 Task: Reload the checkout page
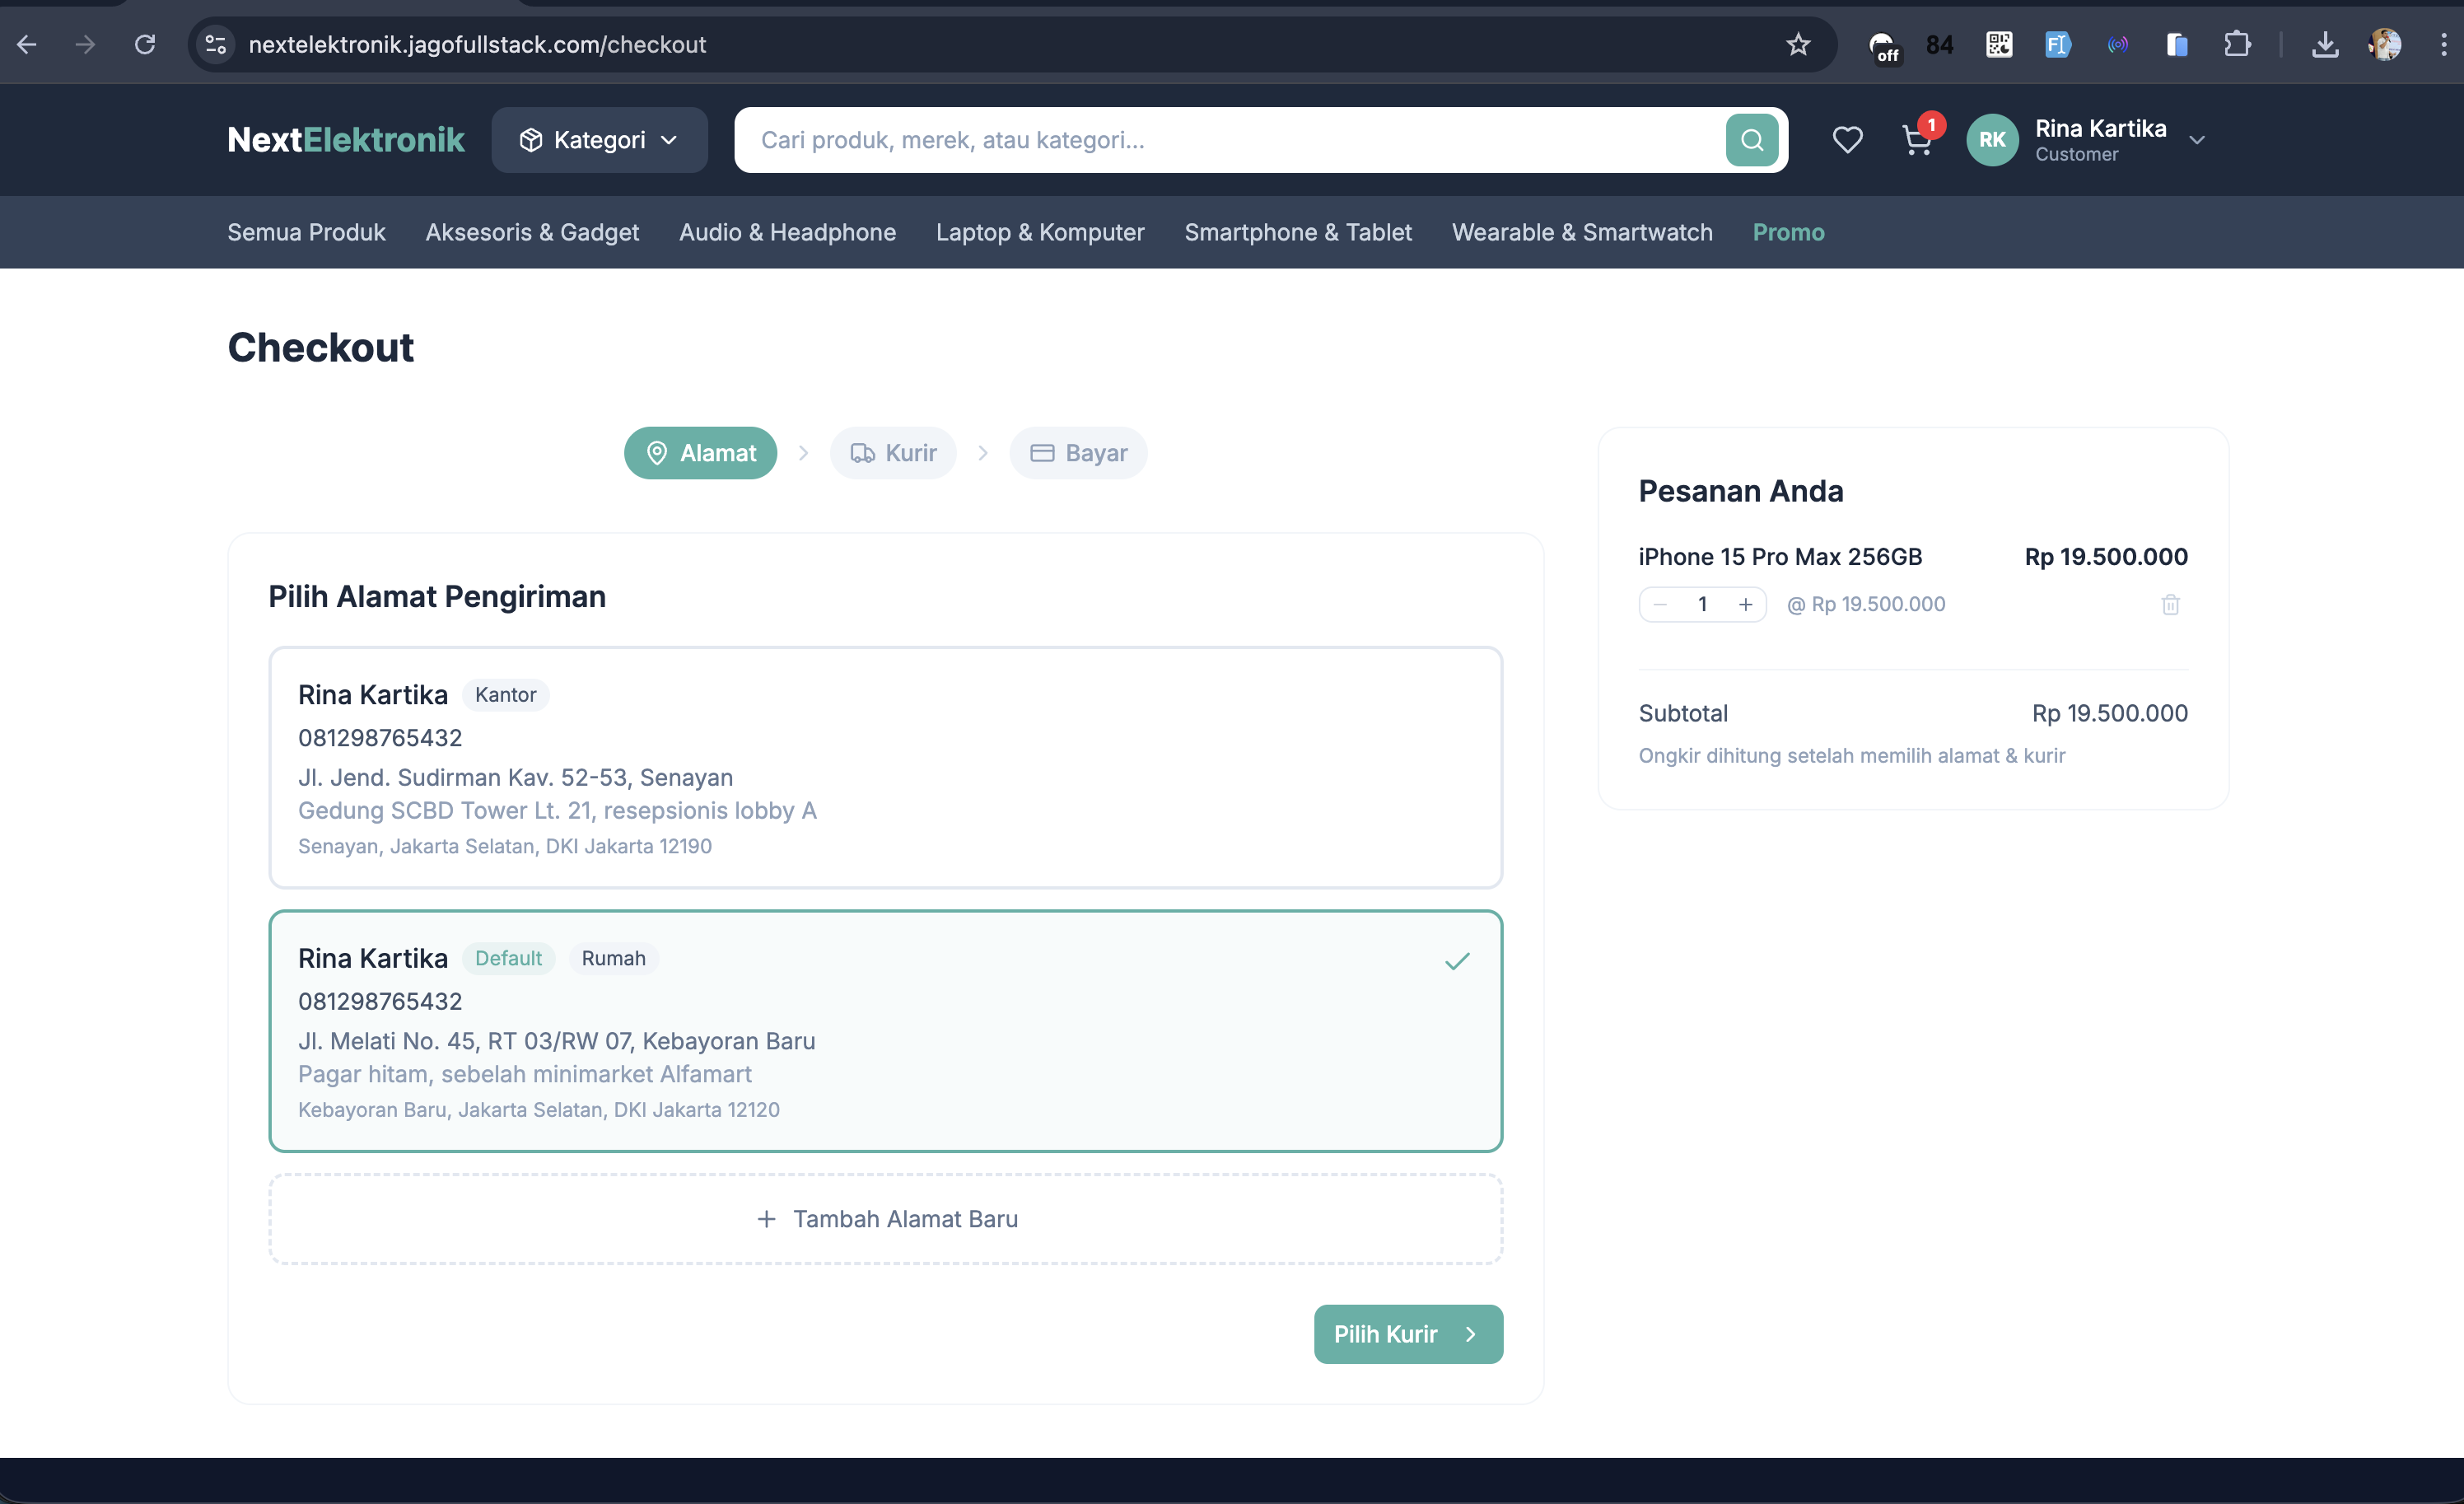point(145,44)
